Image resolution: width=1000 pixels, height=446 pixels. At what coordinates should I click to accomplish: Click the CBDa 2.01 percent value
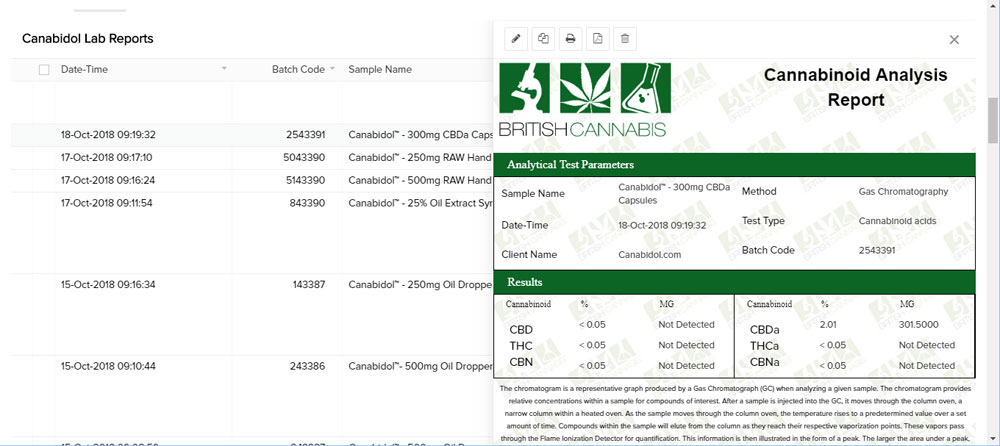point(828,325)
